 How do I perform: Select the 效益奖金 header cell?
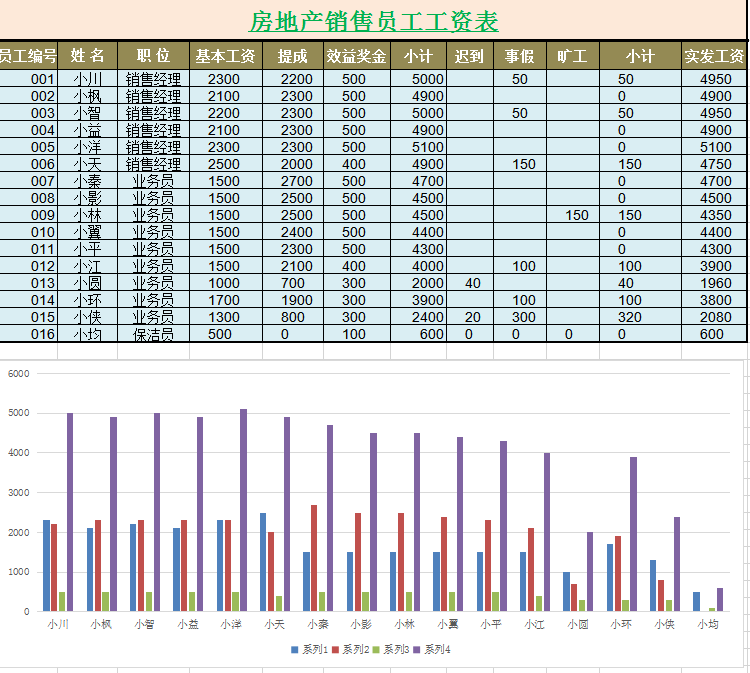point(356,56)
